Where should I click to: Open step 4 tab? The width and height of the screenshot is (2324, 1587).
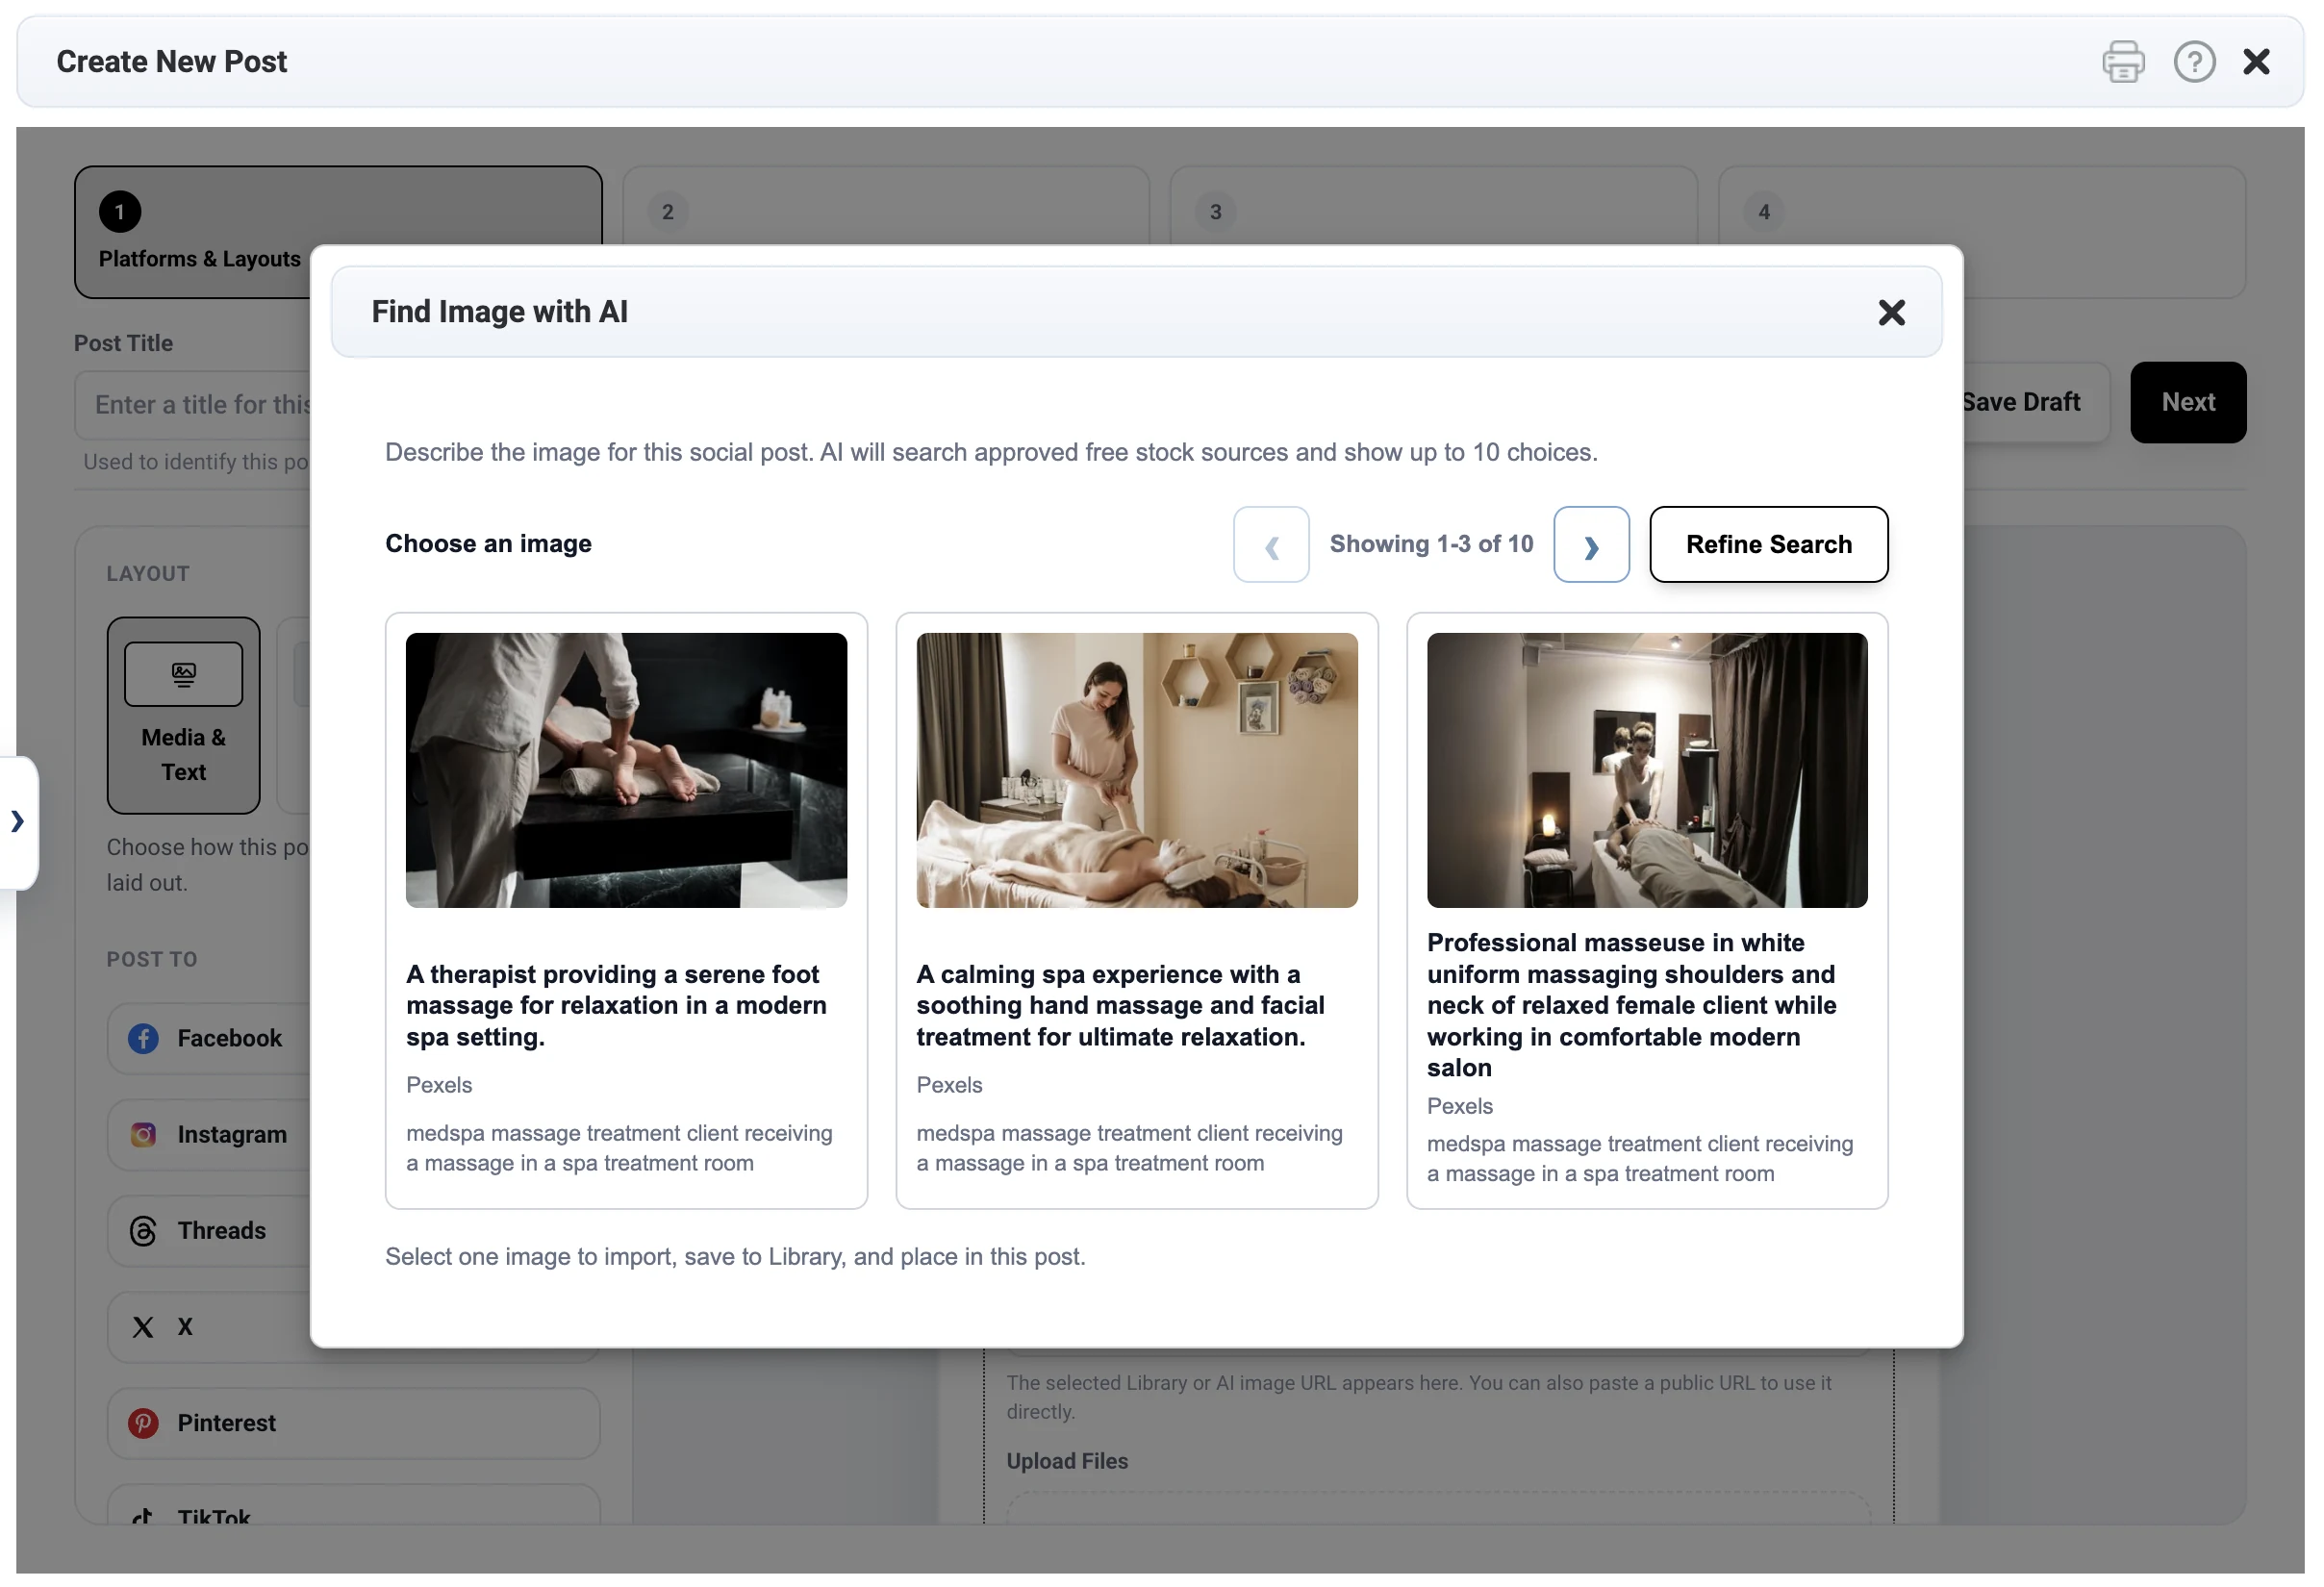[x=1981, y=232]
